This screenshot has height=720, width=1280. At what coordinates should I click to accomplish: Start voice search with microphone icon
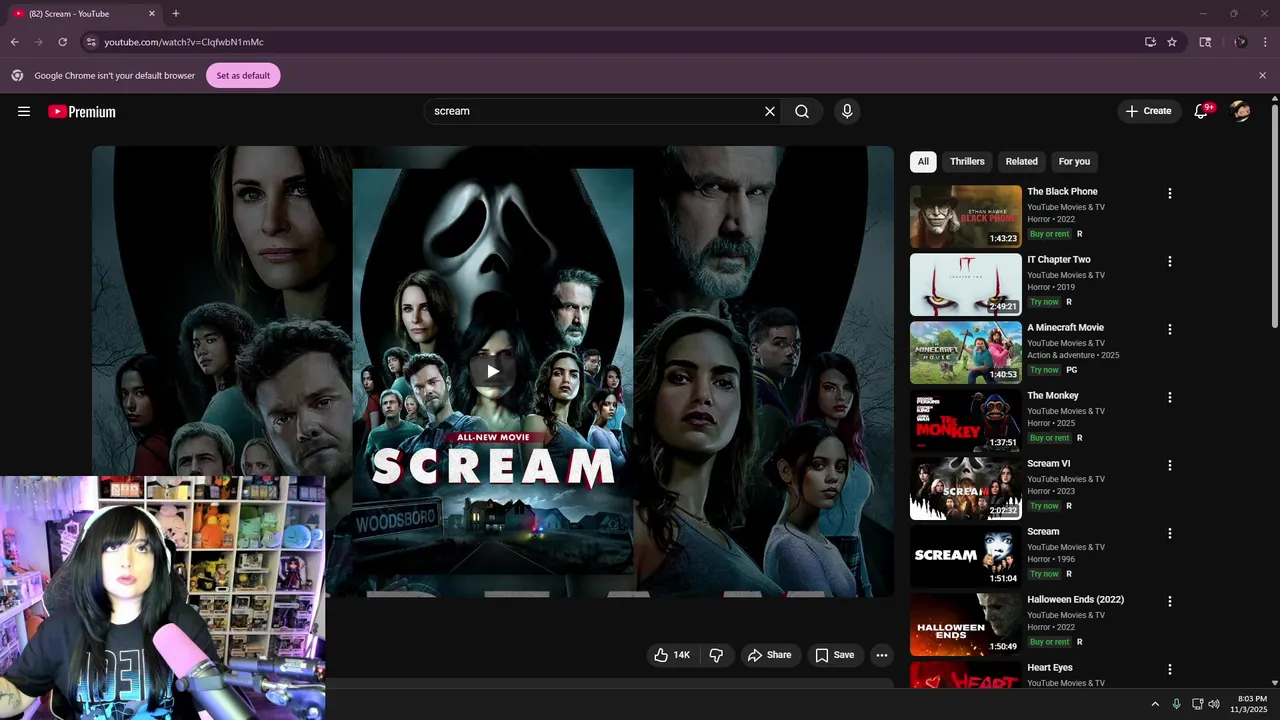[847, 111]
